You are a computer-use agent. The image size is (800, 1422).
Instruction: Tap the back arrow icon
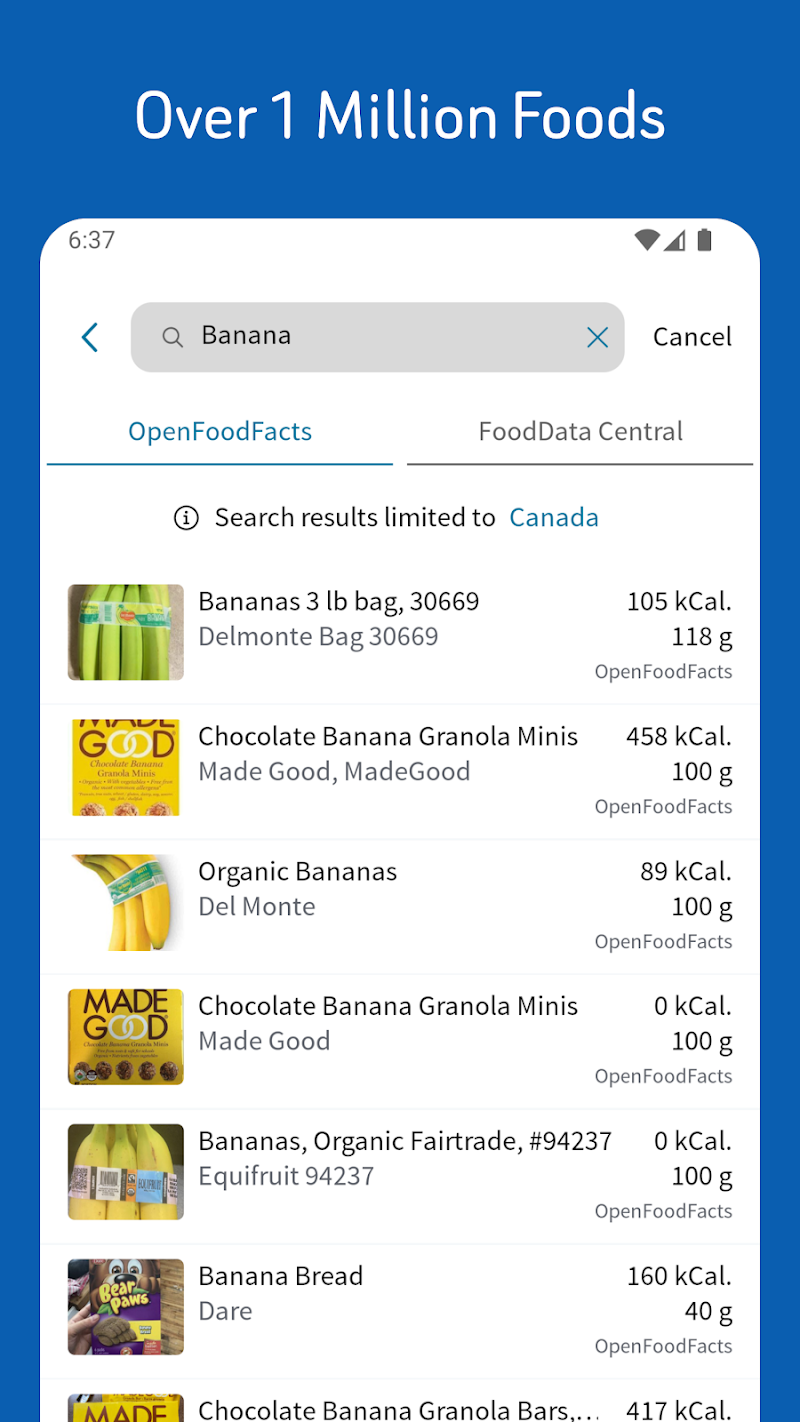90,337
